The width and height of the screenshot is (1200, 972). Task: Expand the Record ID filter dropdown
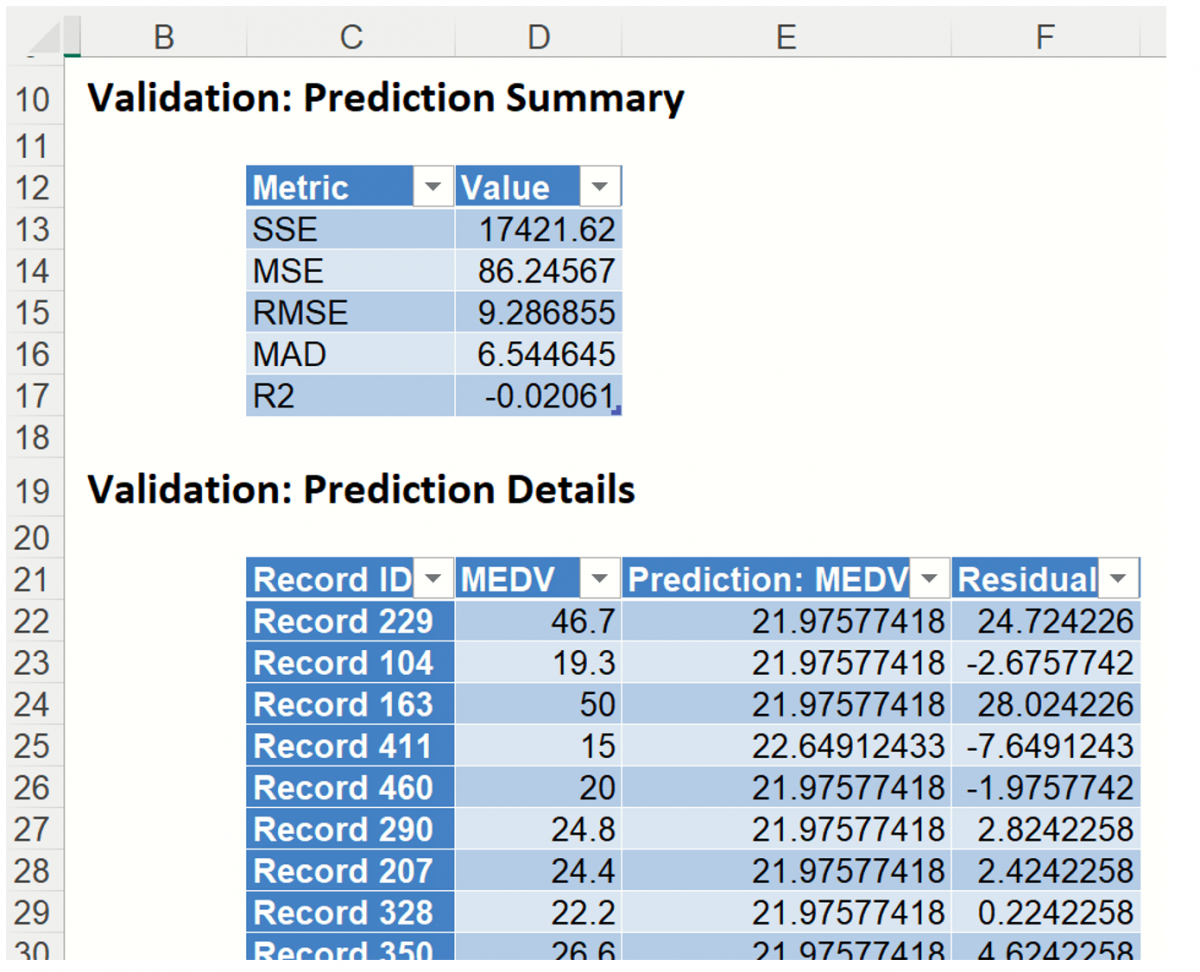click(x=433, y=579)
